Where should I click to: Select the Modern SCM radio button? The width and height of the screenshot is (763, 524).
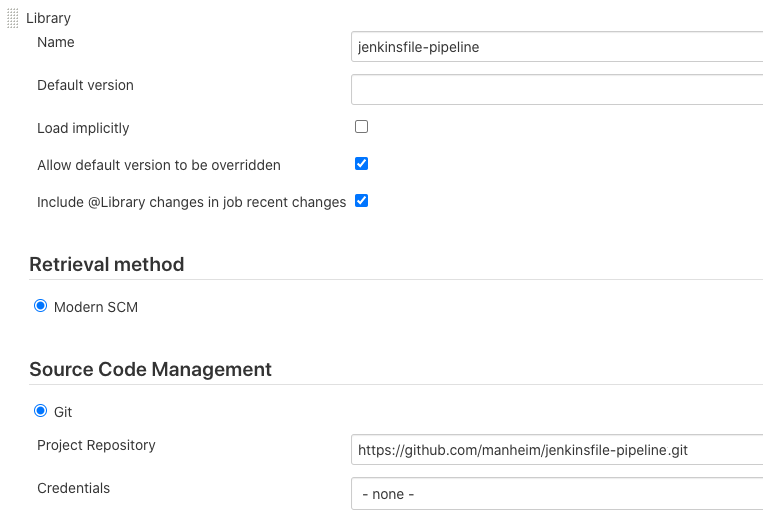pos(41,306)
